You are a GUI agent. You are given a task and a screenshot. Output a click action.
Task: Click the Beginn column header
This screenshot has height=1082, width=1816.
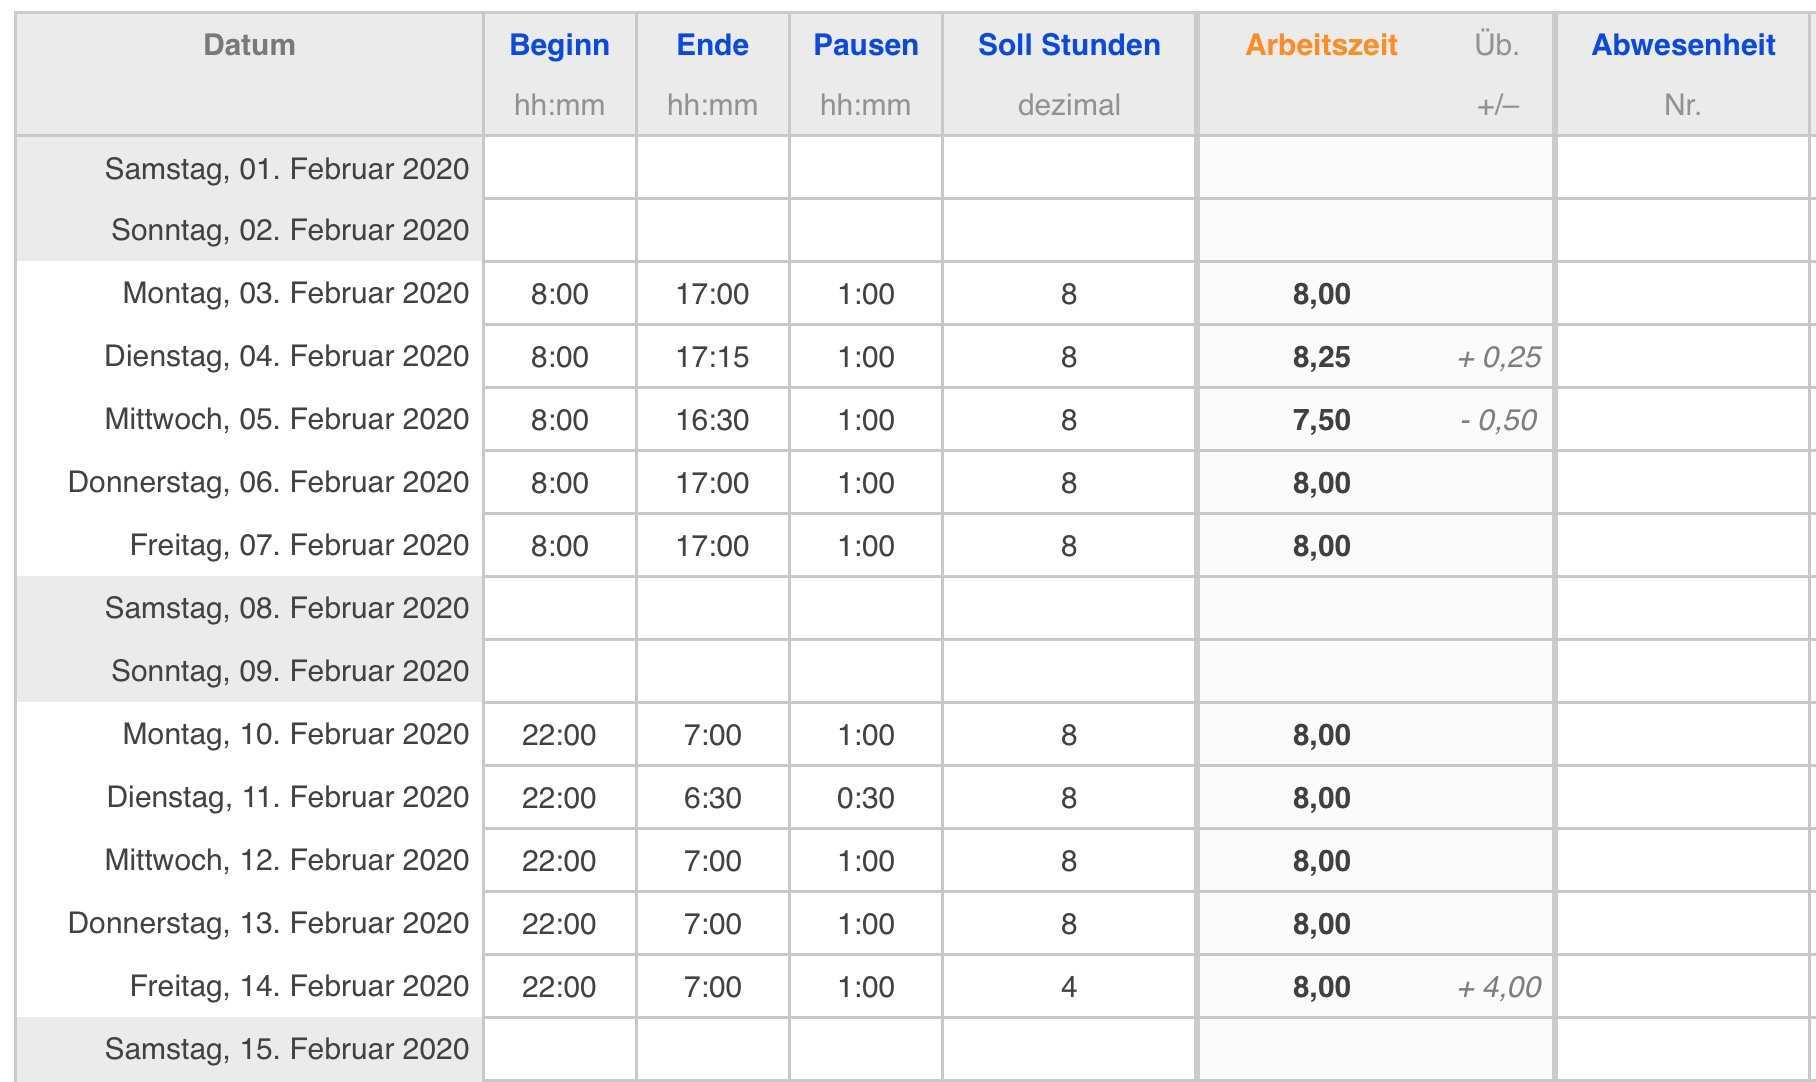pyautogui.click(x=559, y=45)
